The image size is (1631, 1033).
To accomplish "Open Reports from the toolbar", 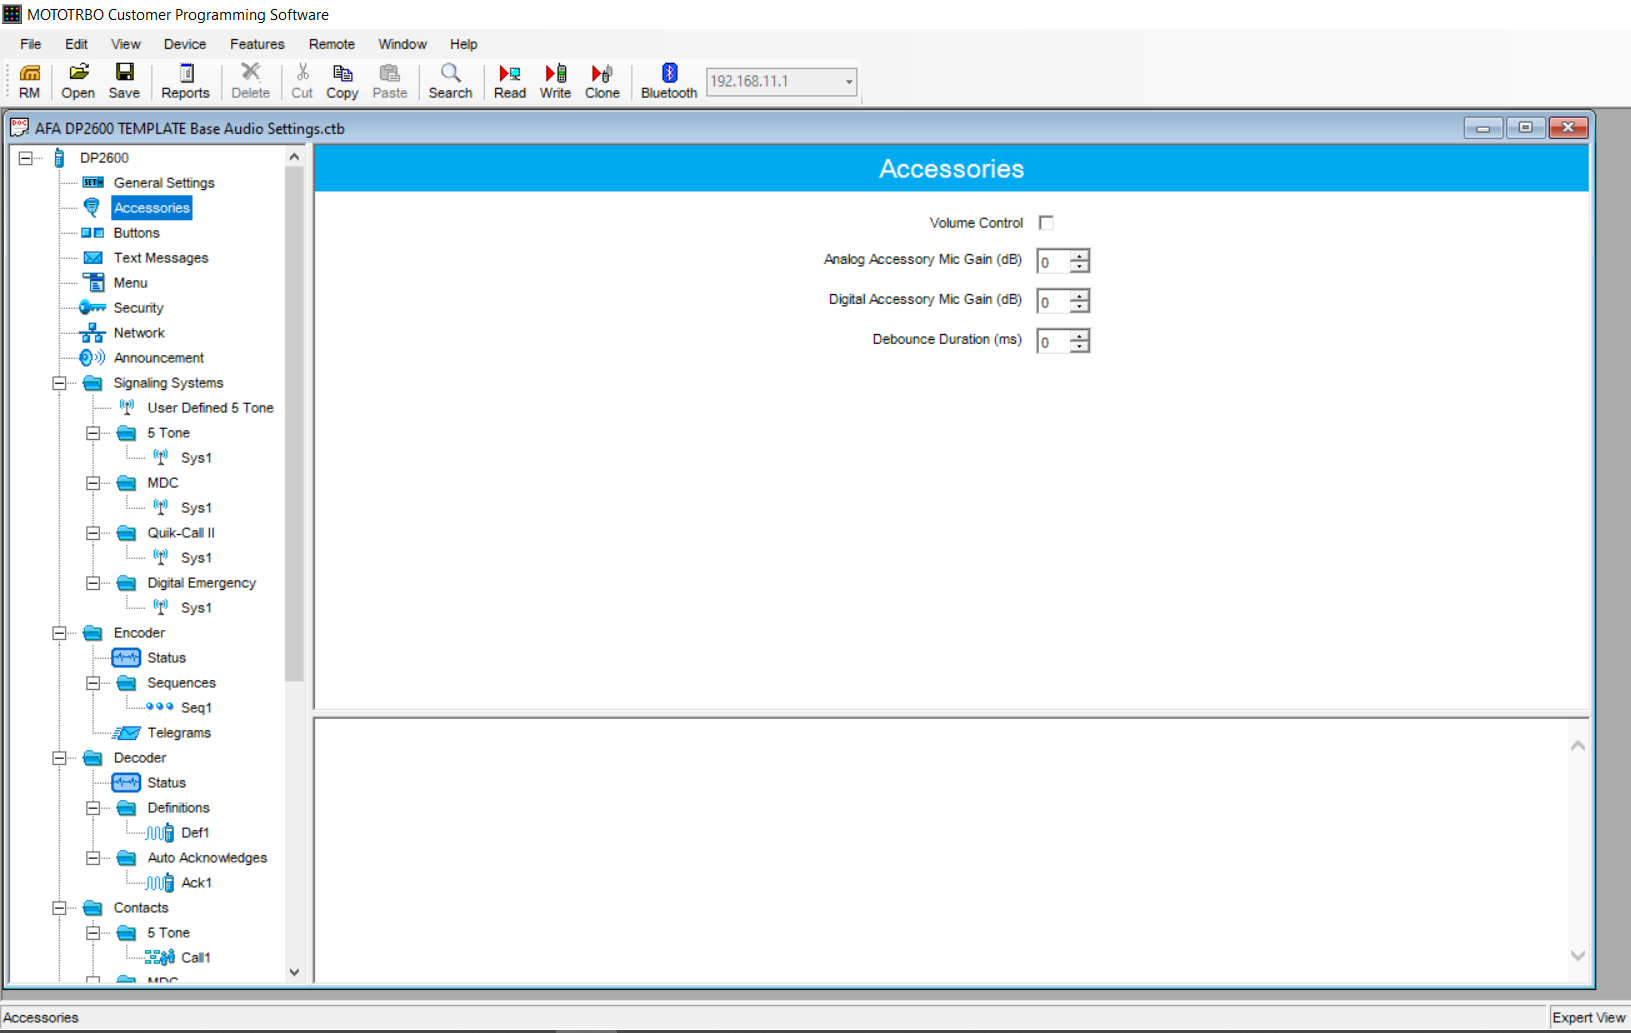I will pos(185,81).
